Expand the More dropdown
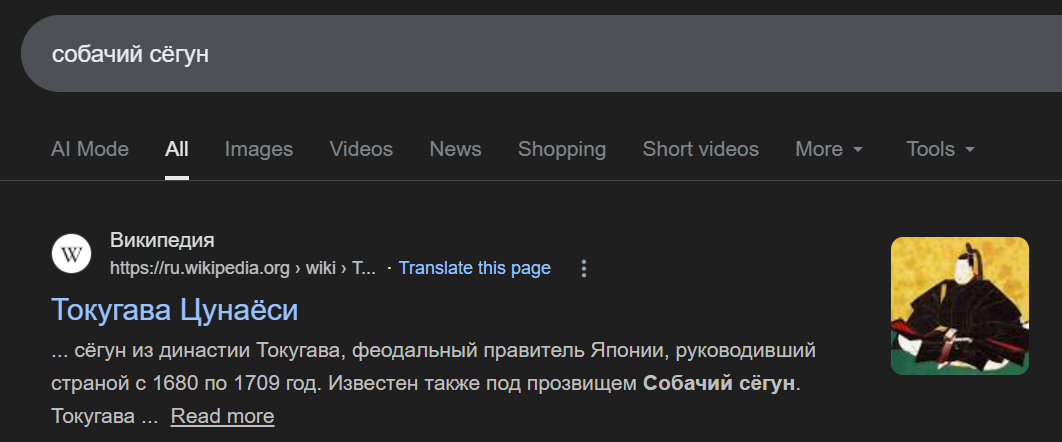Viewport: 1062px width, 442px height. click(x=829, y=149)
